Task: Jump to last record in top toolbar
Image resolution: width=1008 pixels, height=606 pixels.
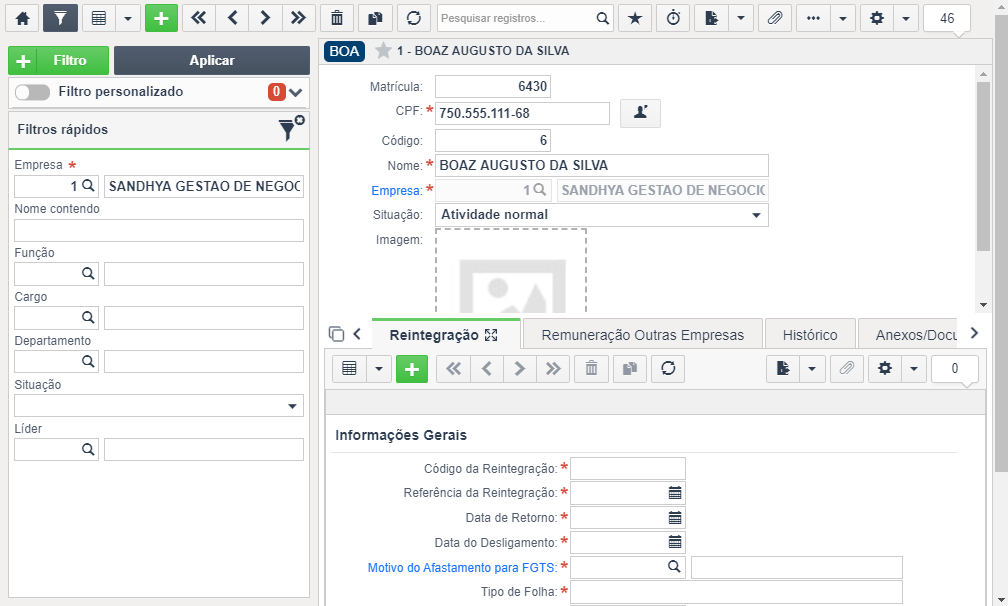Action: click(298, 18)
